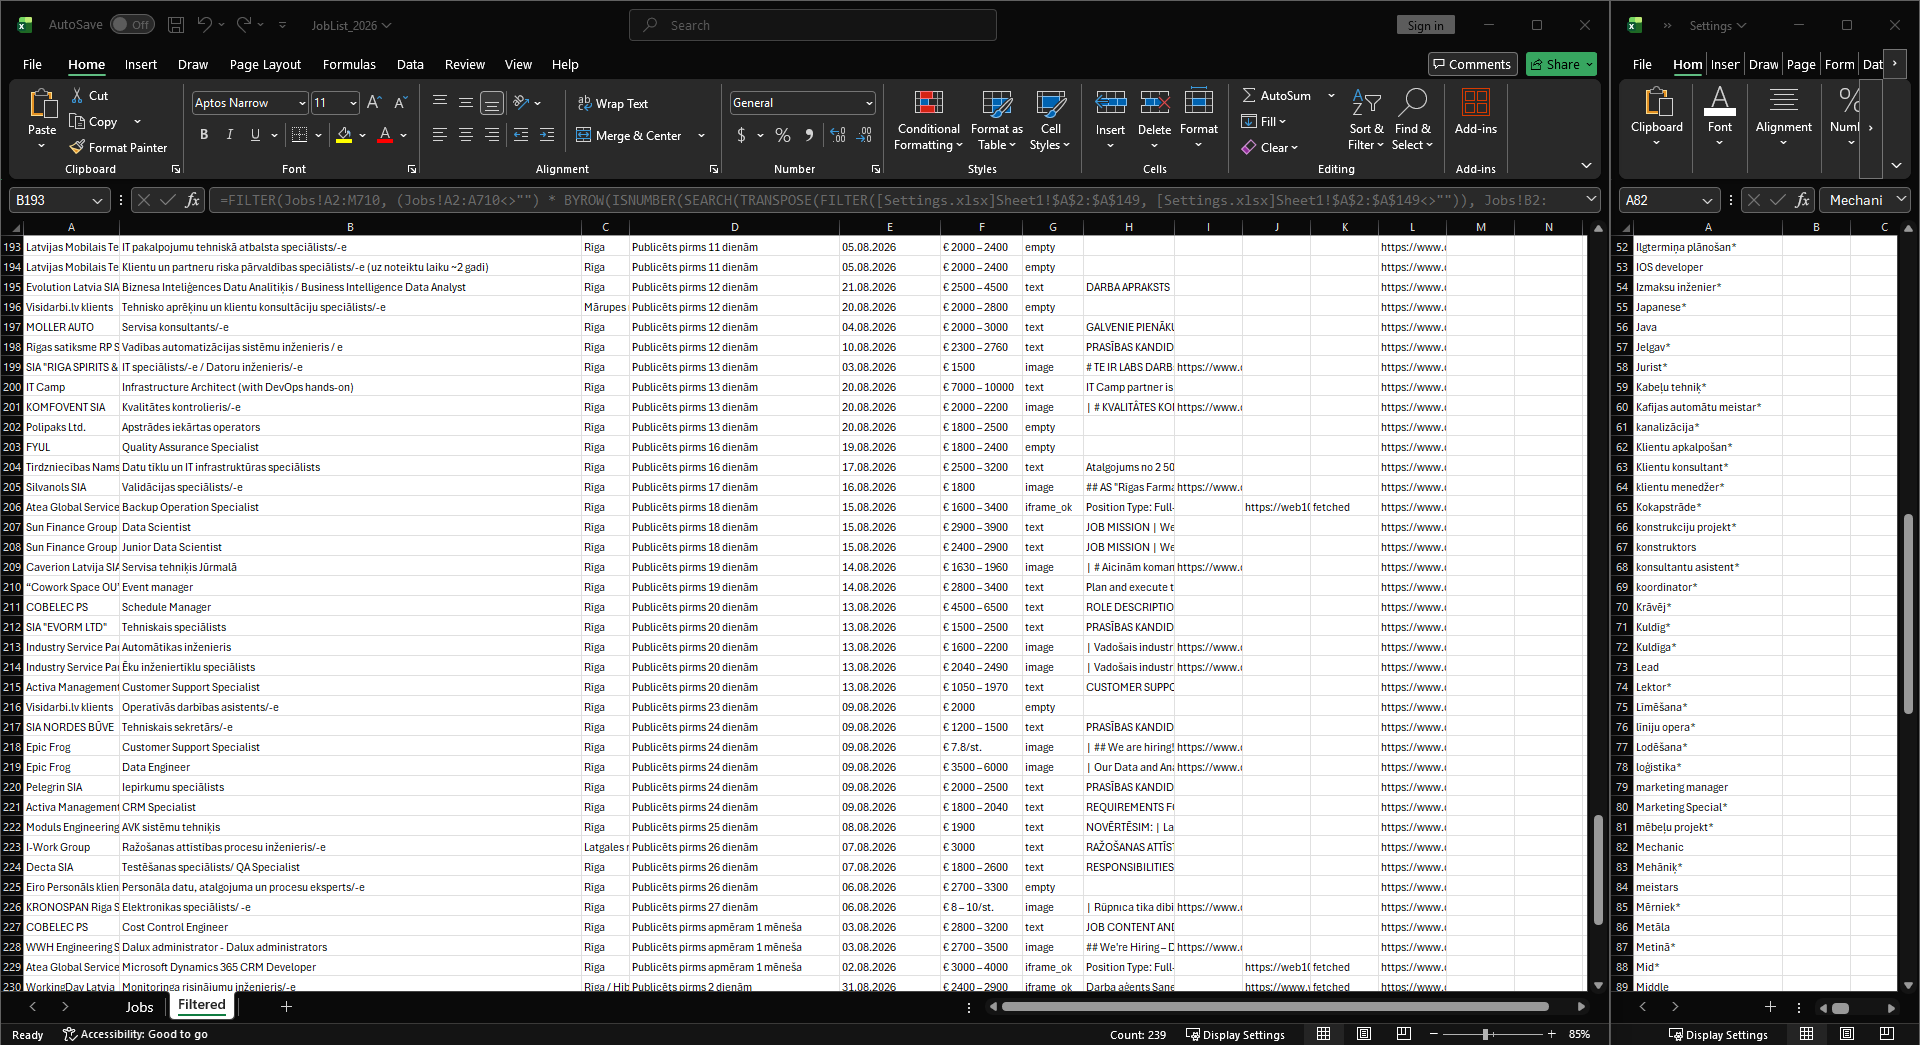This screenshot has width=1920, height=1045.
Task: Align text to the right
Action: [x=491, y=134]
